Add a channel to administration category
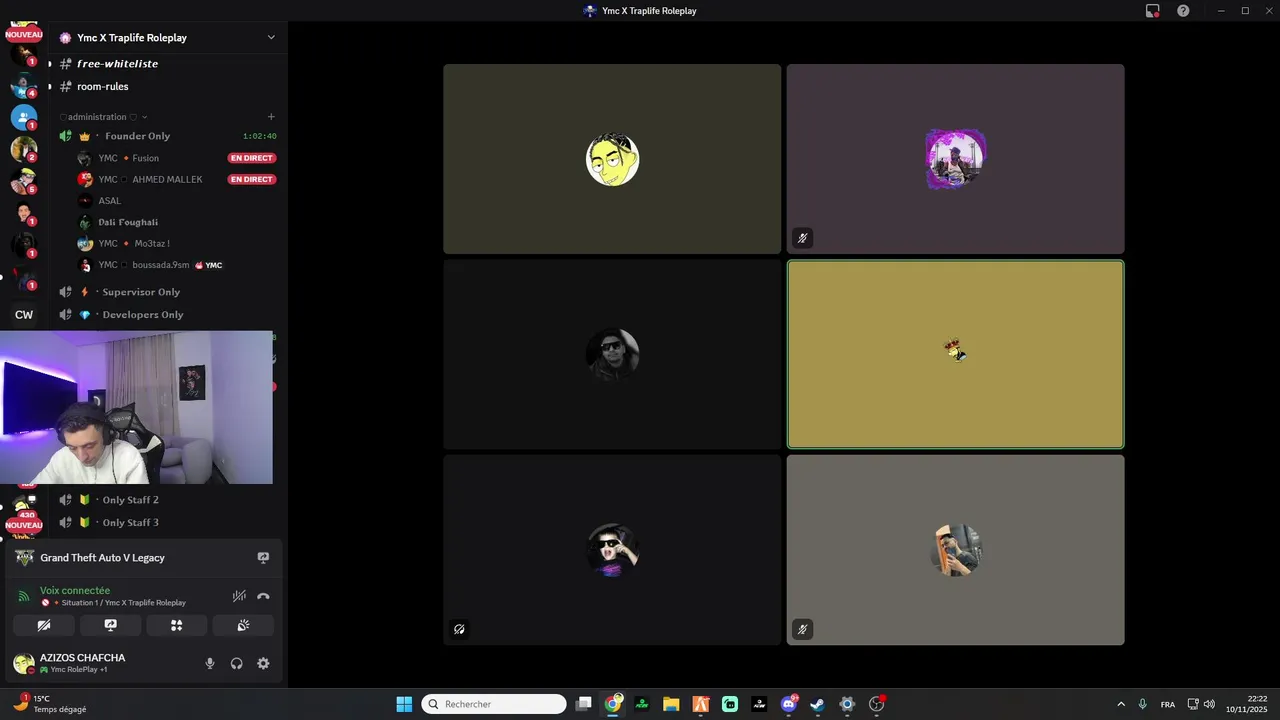The width and height of the screenshot is (1280, 720). click(271, 117)
